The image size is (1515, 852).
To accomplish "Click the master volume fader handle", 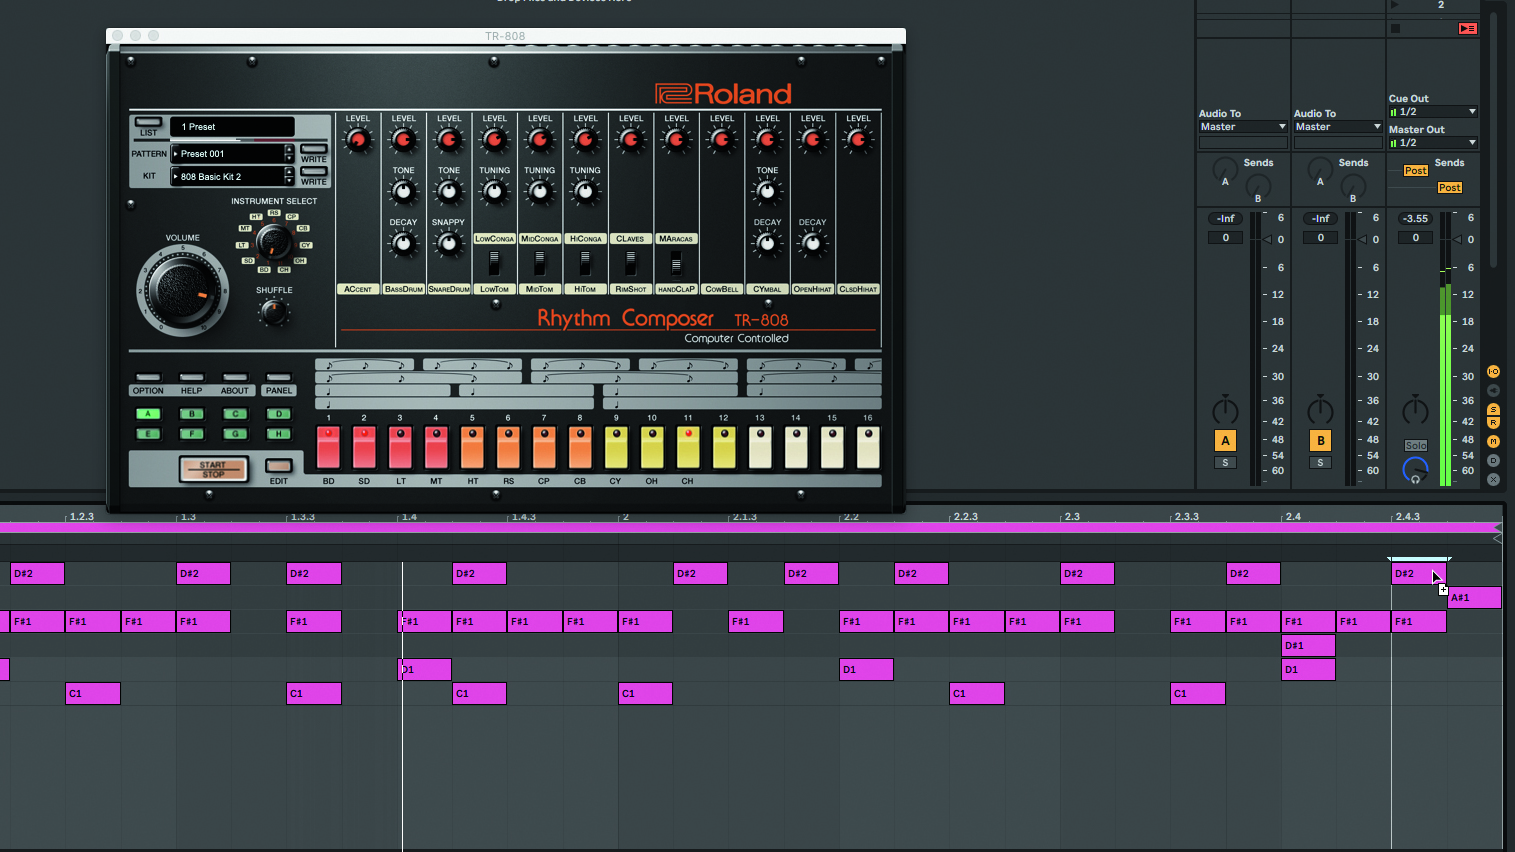I will click(1458, 240).
